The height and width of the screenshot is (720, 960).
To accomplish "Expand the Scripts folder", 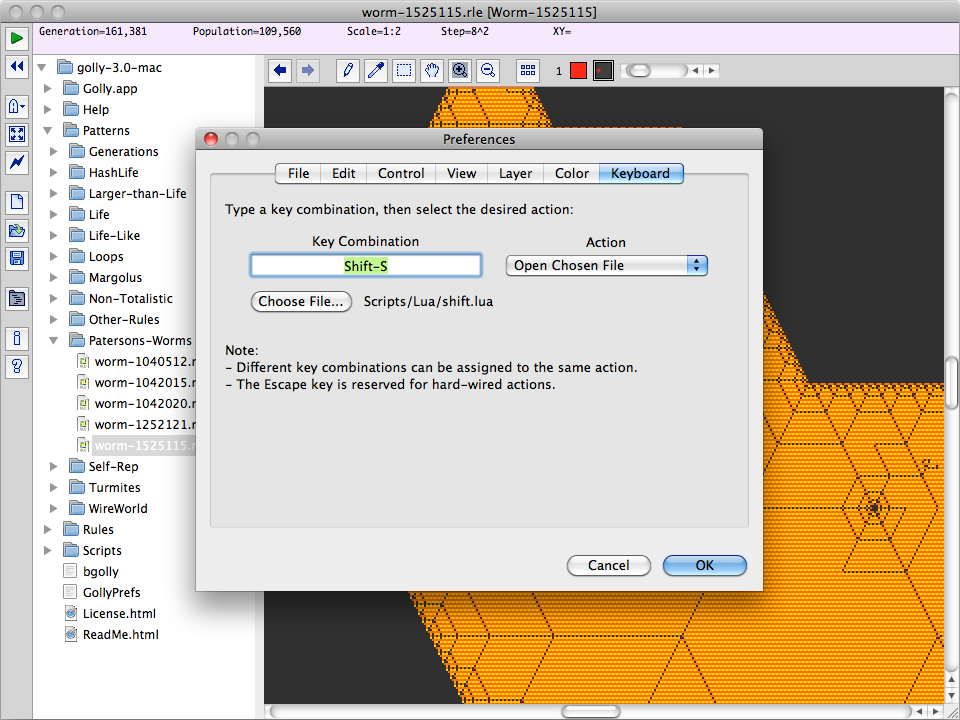I will [48, 550].
